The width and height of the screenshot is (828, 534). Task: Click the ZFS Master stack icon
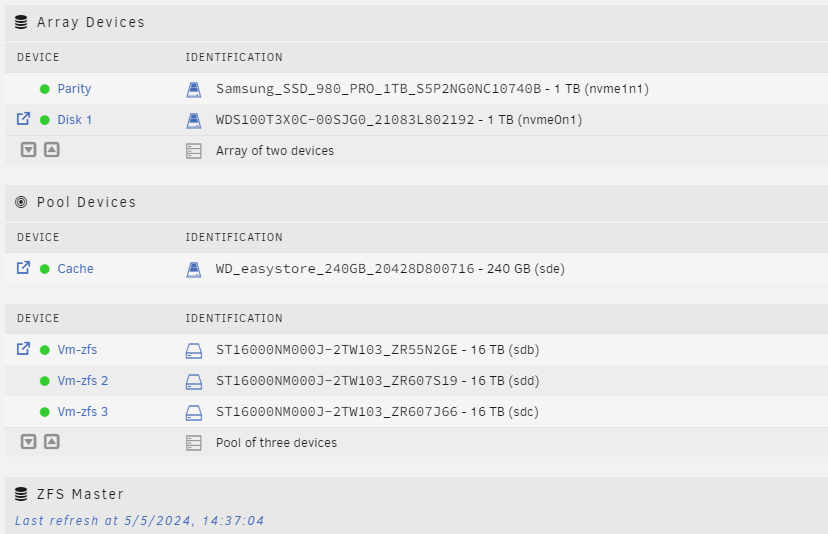[21, 494]
